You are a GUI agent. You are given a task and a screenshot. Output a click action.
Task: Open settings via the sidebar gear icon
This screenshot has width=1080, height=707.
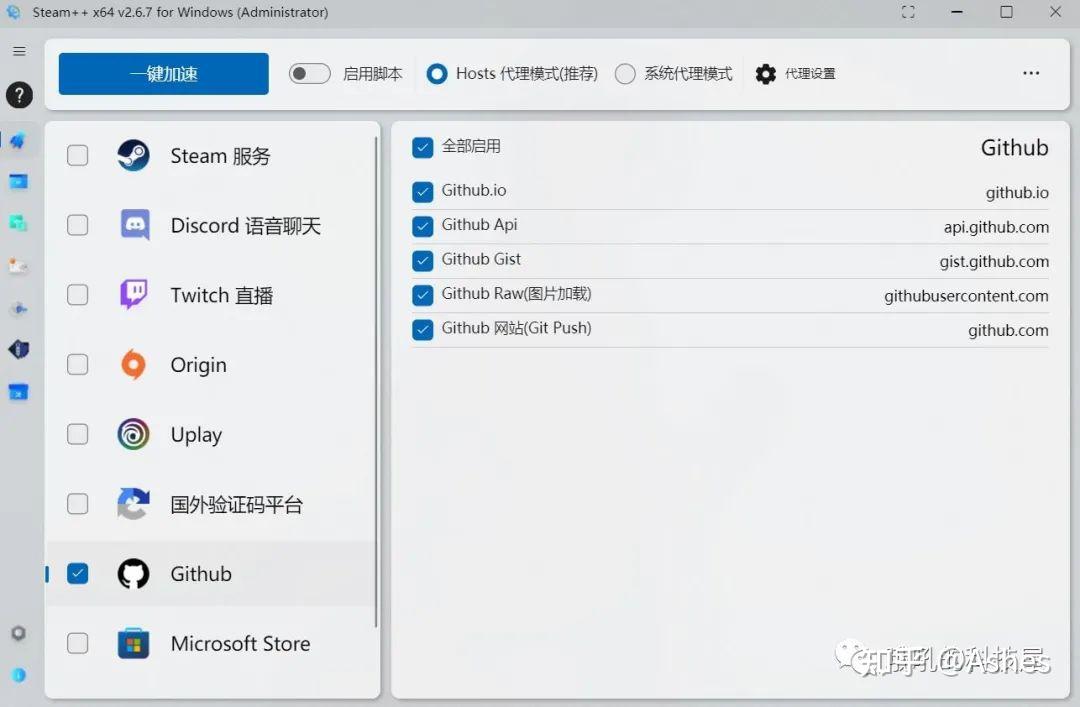pos(19,633)
